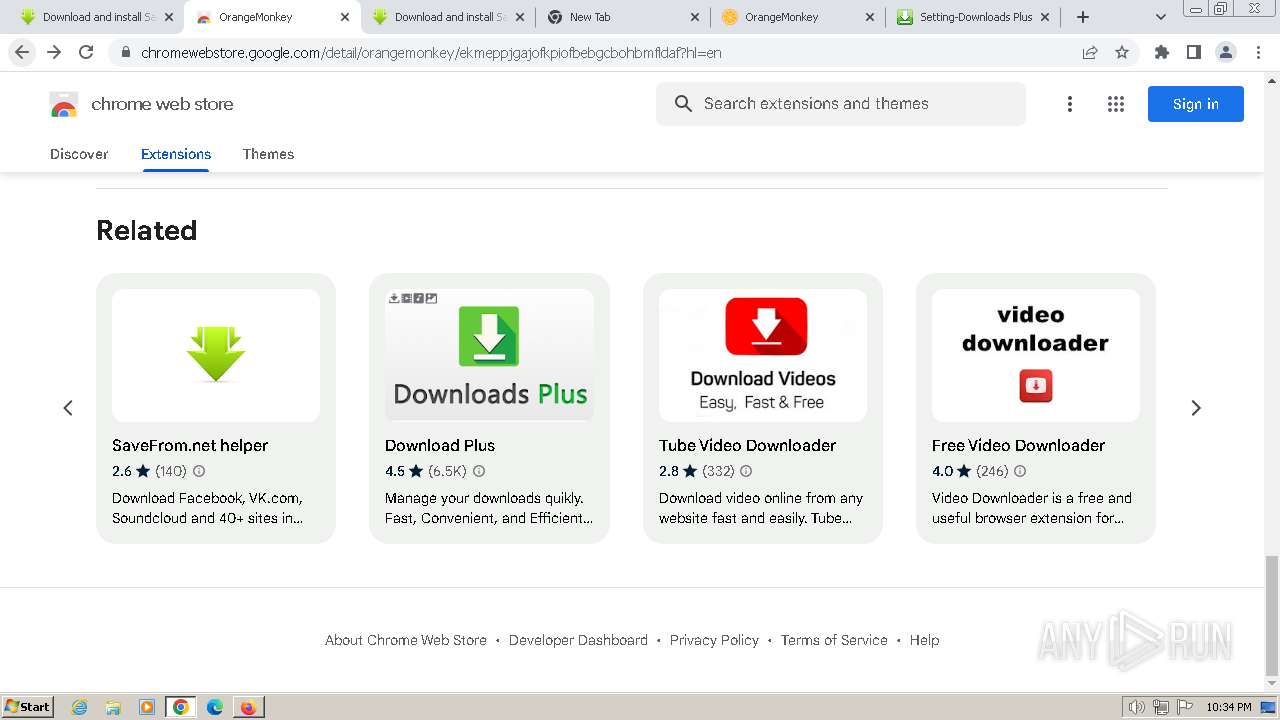This screenshot has width=1280, height=720.
Task: Open Downloads Plus thumbnail image
Action: (489, 355)
